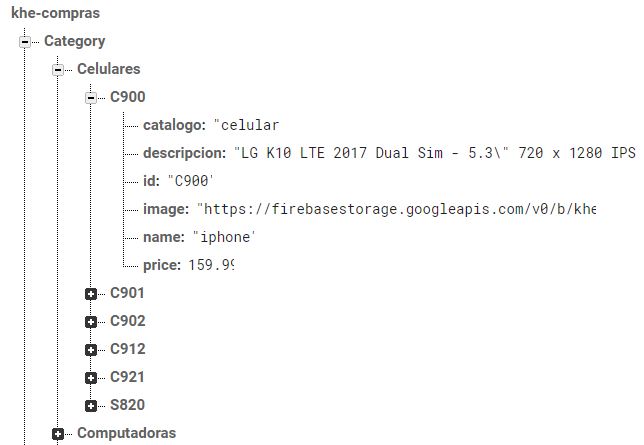Screen dimensions: 644x445
Task: Collapse the Category node
Action: (25, 42)
